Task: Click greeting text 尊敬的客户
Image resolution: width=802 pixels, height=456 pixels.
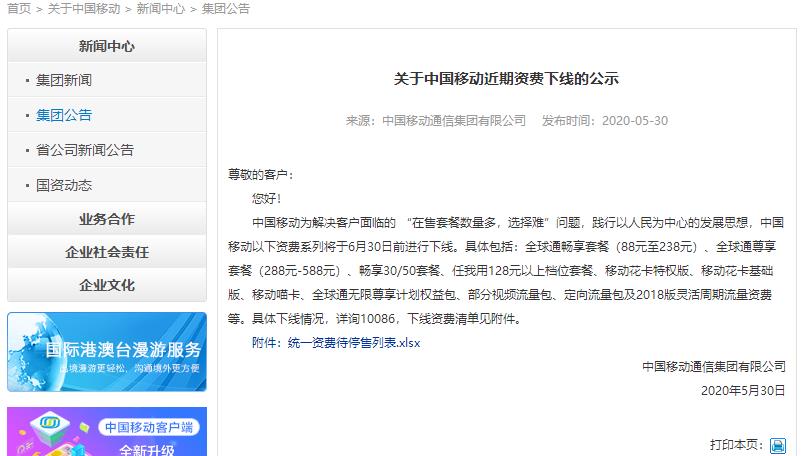Action: 257,175
